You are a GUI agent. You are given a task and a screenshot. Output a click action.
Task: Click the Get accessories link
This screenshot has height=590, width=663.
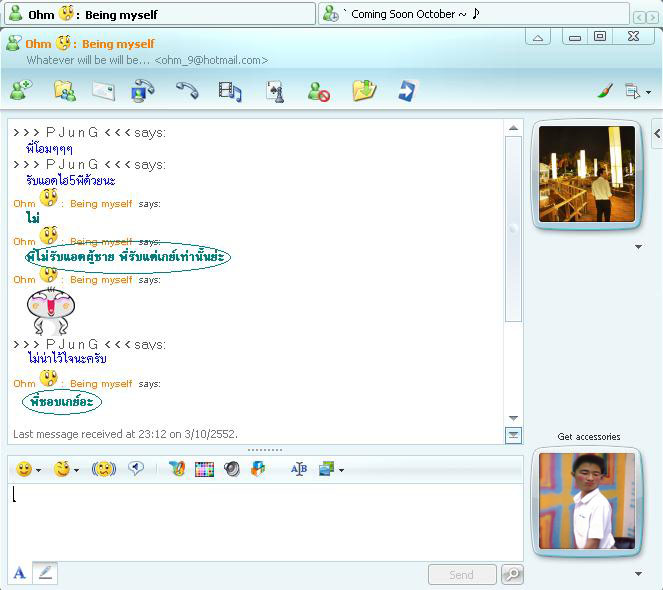(588, 437)
